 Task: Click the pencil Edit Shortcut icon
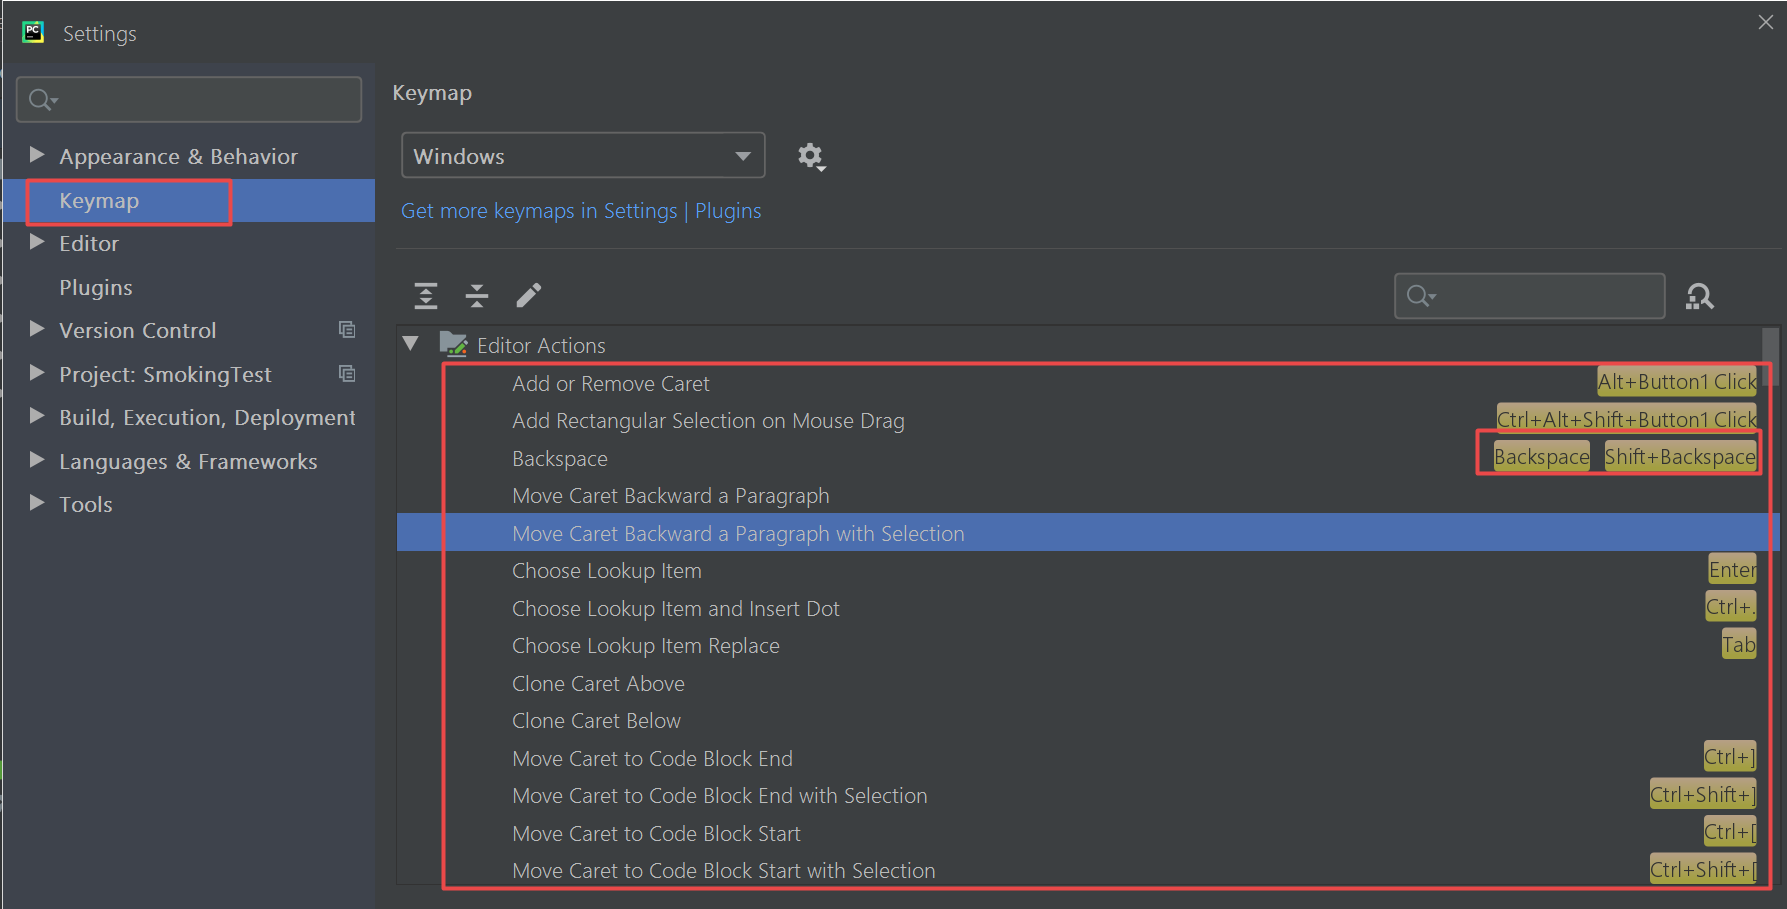coord(529,295)
